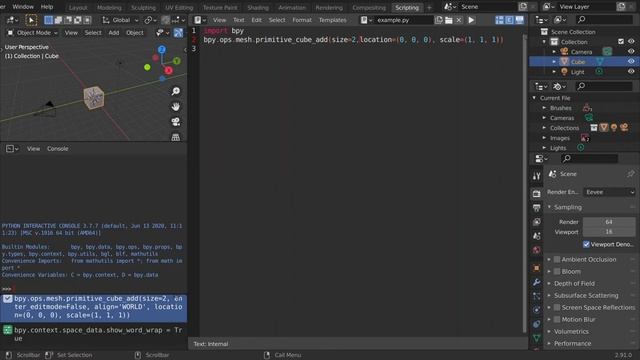Click the Scene name field
The image size is (640, 360).
[x=488, y=7]
